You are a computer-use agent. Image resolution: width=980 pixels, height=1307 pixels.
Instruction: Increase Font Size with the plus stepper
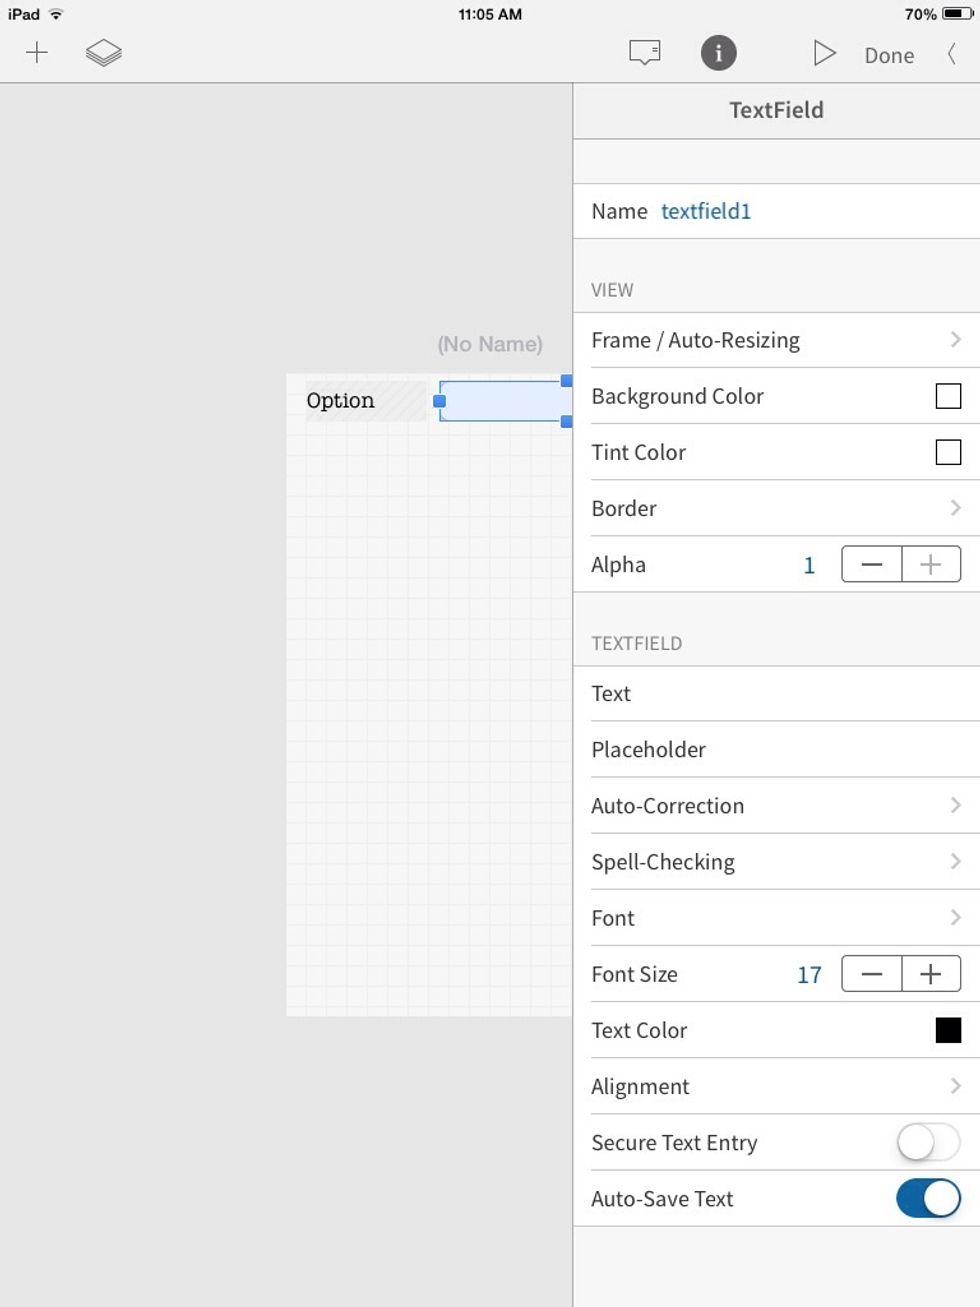pyautogui.click(x=931, y=973)
